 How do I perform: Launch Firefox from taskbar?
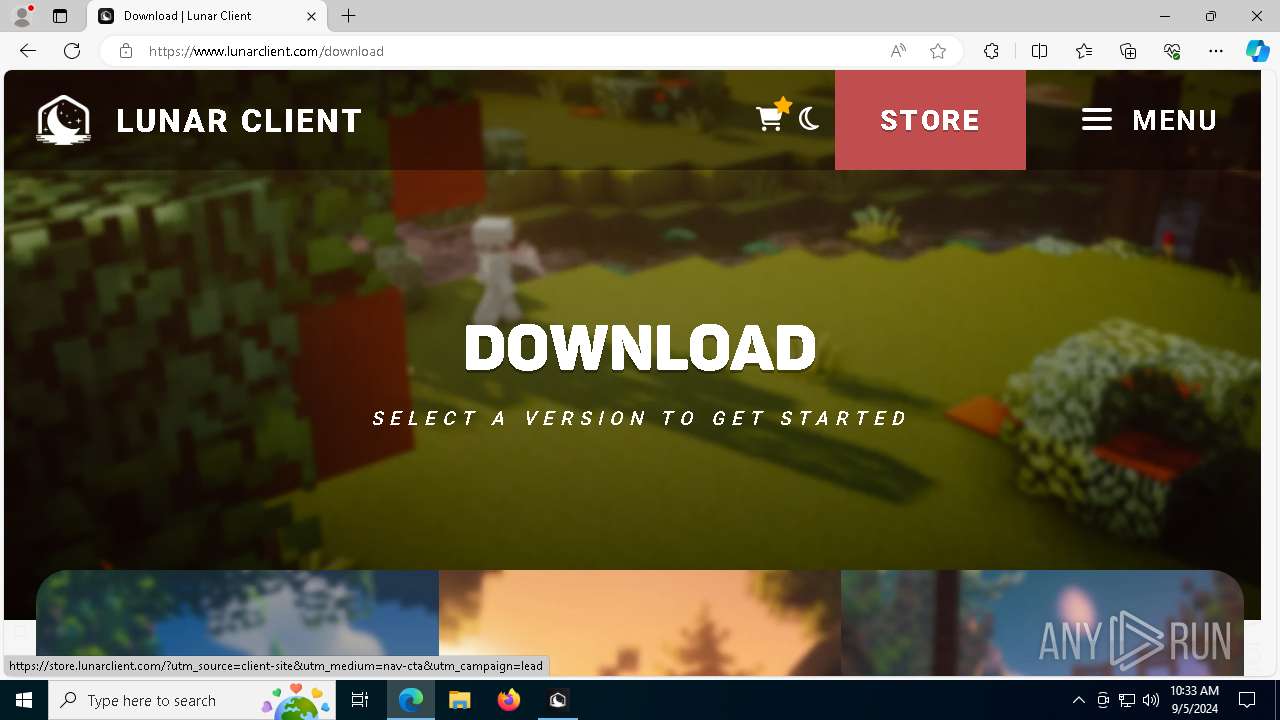[509, 700]
